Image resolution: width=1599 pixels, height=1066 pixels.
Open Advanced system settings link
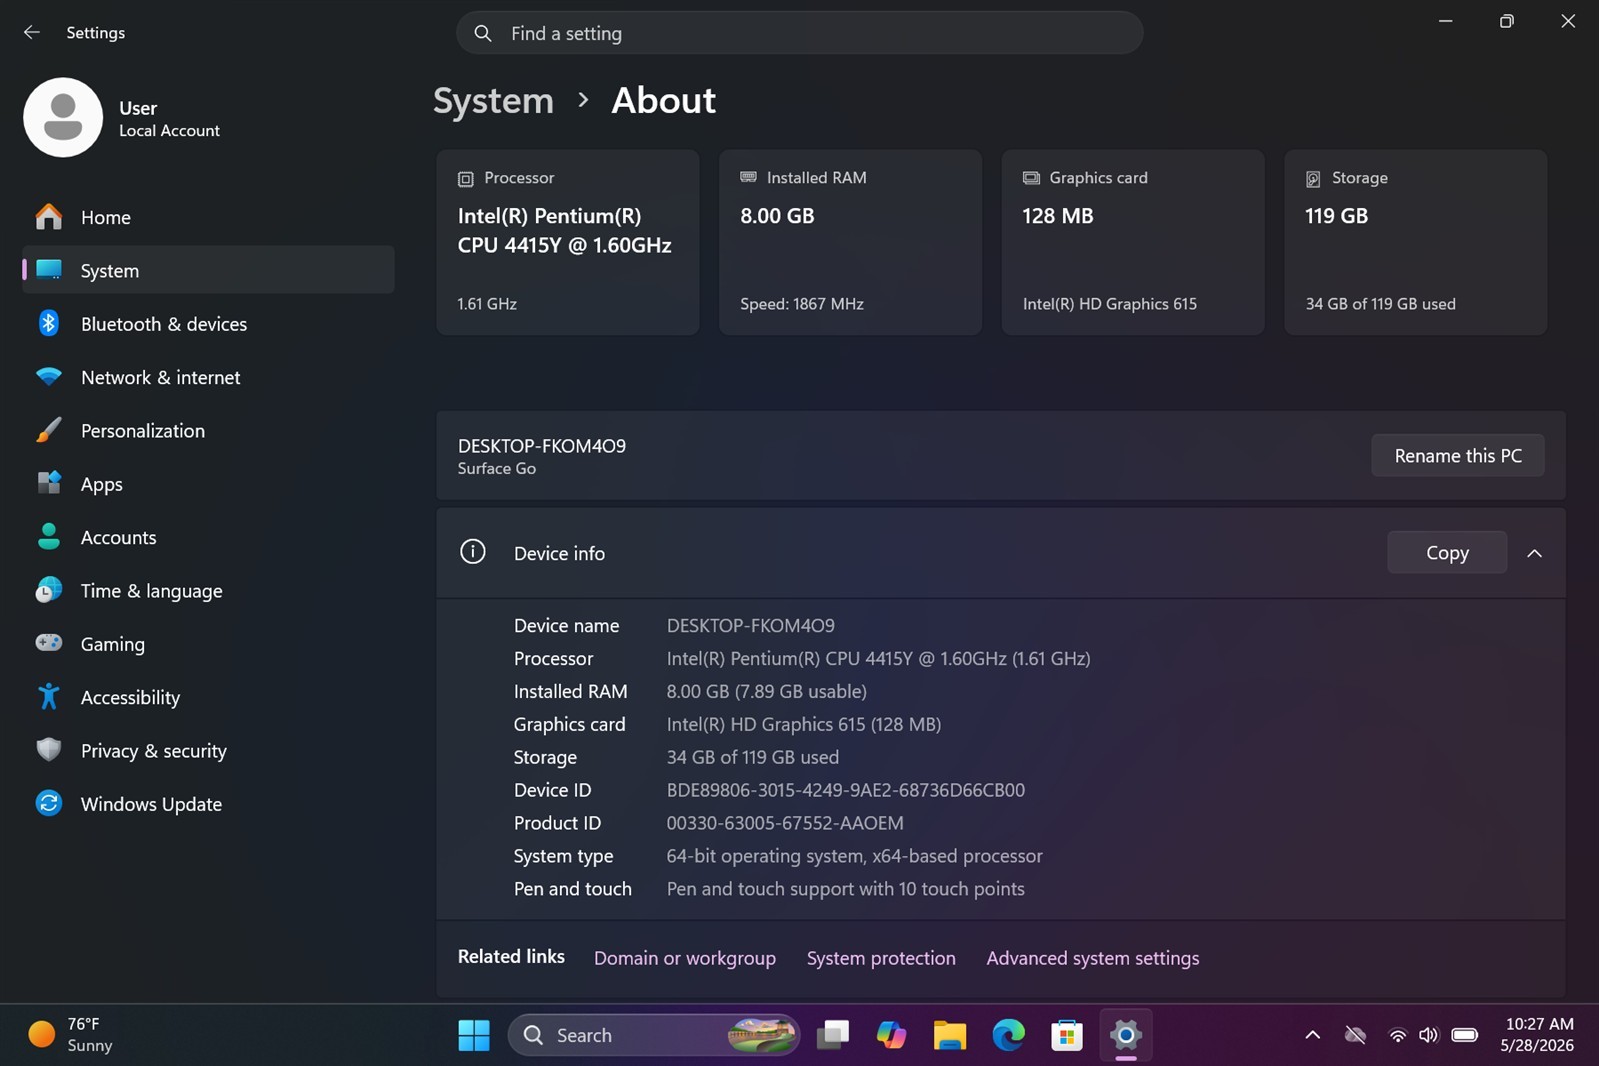1093,958
